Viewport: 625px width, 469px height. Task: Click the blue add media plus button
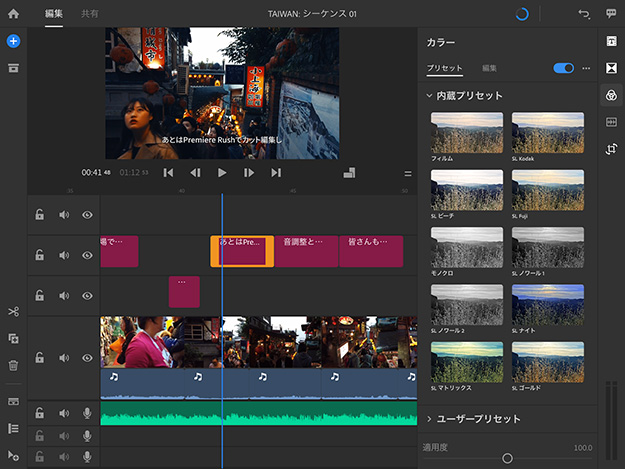(13, 41)
